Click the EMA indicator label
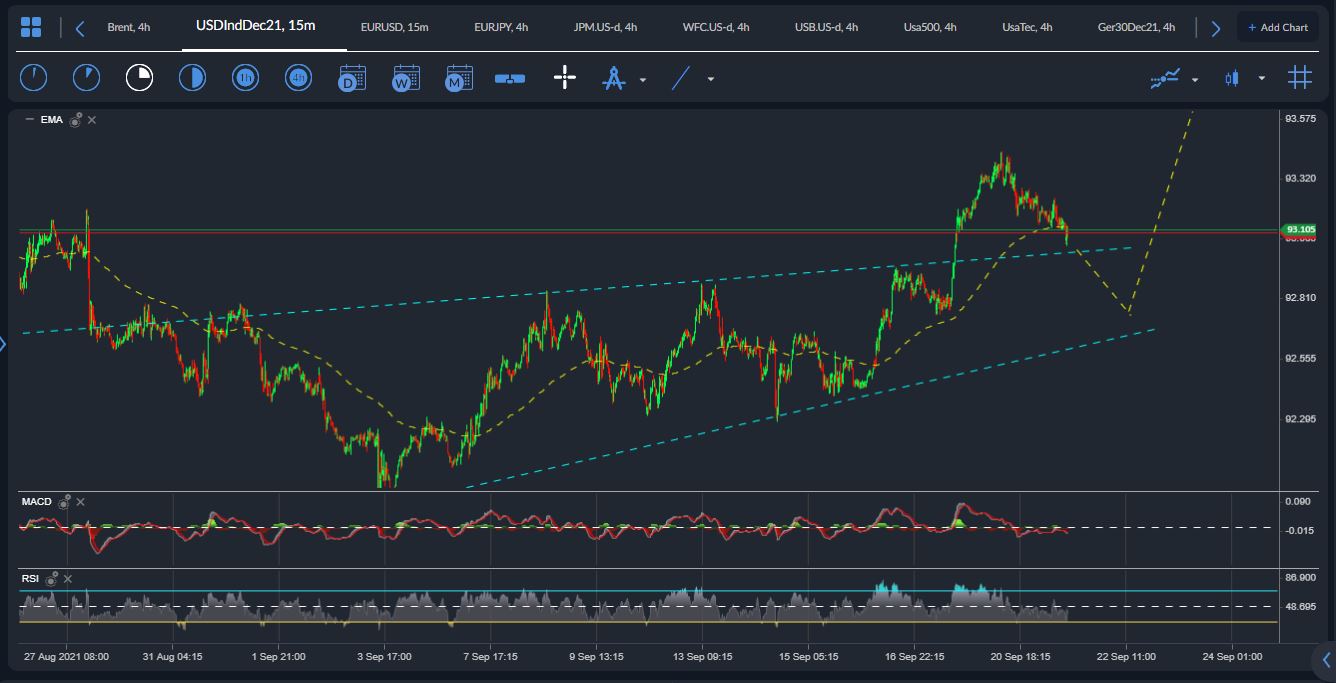The image size is (1336, 683). (52, 120)
